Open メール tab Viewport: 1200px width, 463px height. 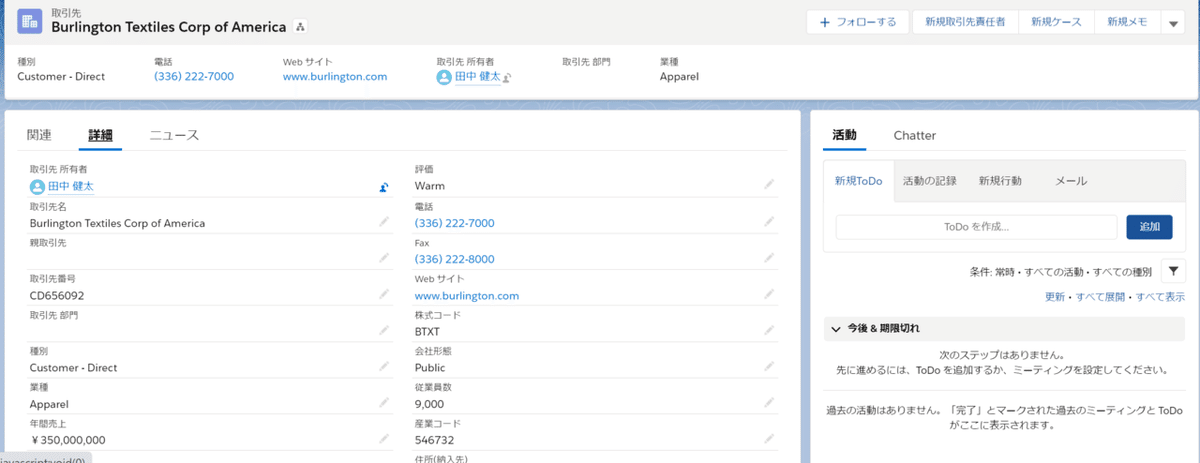click(x=1071, y=181)
